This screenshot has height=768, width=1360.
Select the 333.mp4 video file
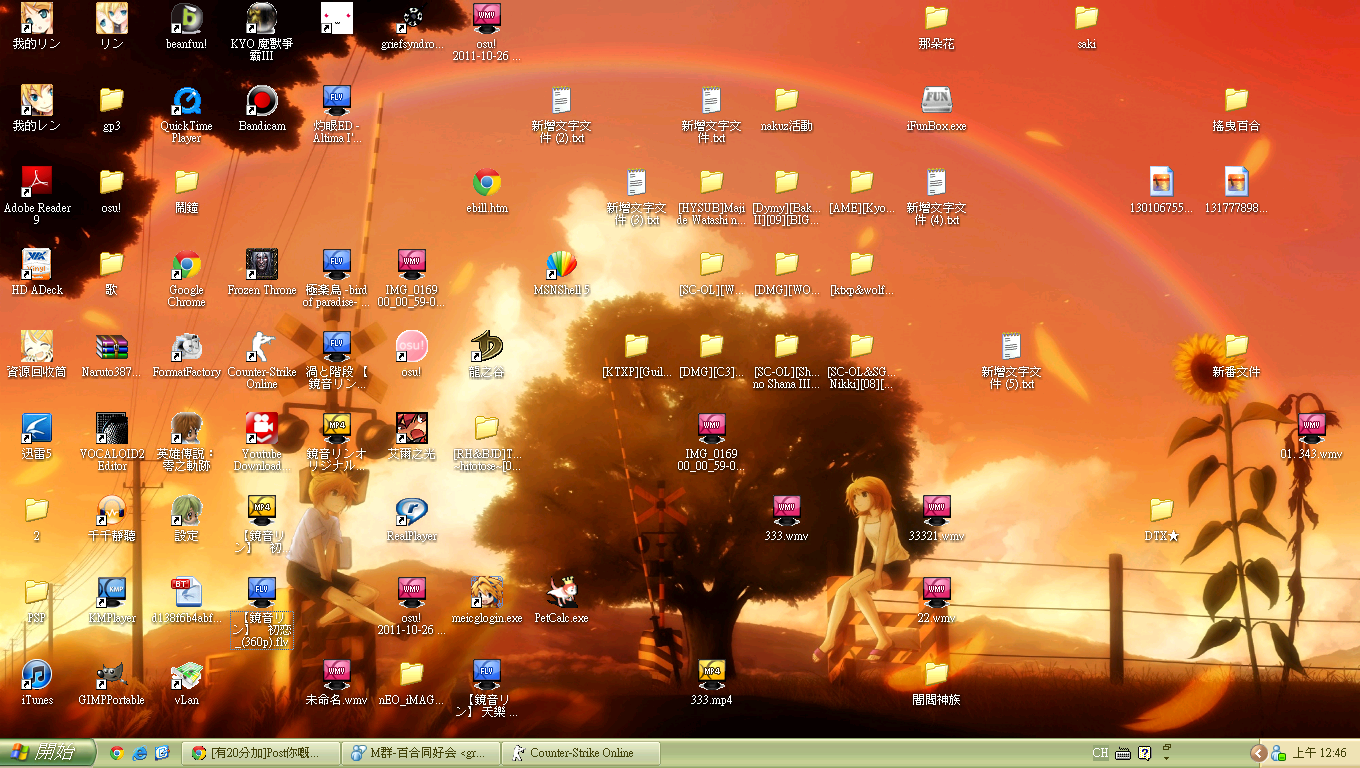711,674
